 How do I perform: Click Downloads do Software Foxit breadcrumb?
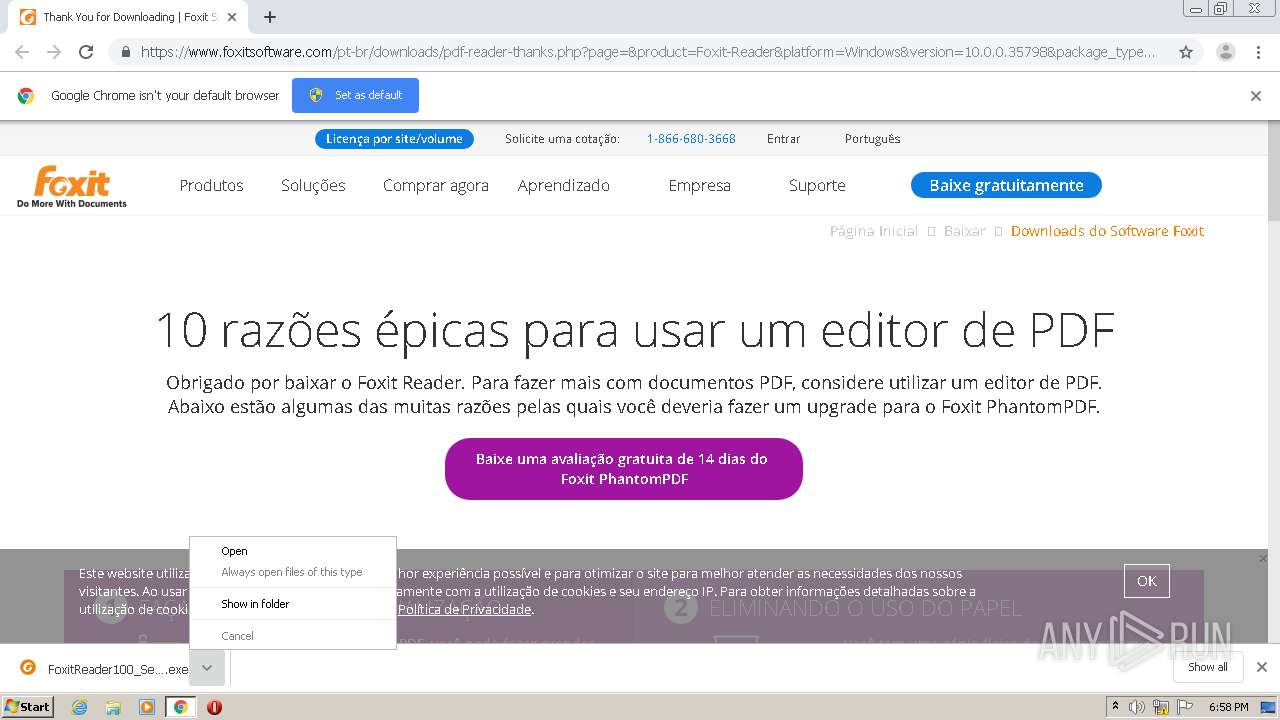1107,231
